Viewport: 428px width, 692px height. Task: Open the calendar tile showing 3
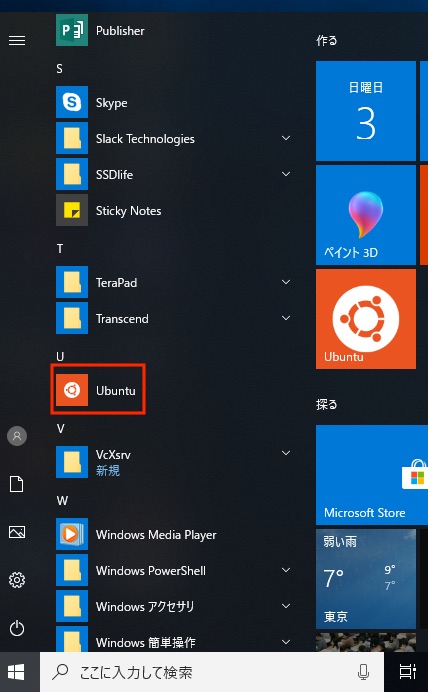tap(366, 111)
